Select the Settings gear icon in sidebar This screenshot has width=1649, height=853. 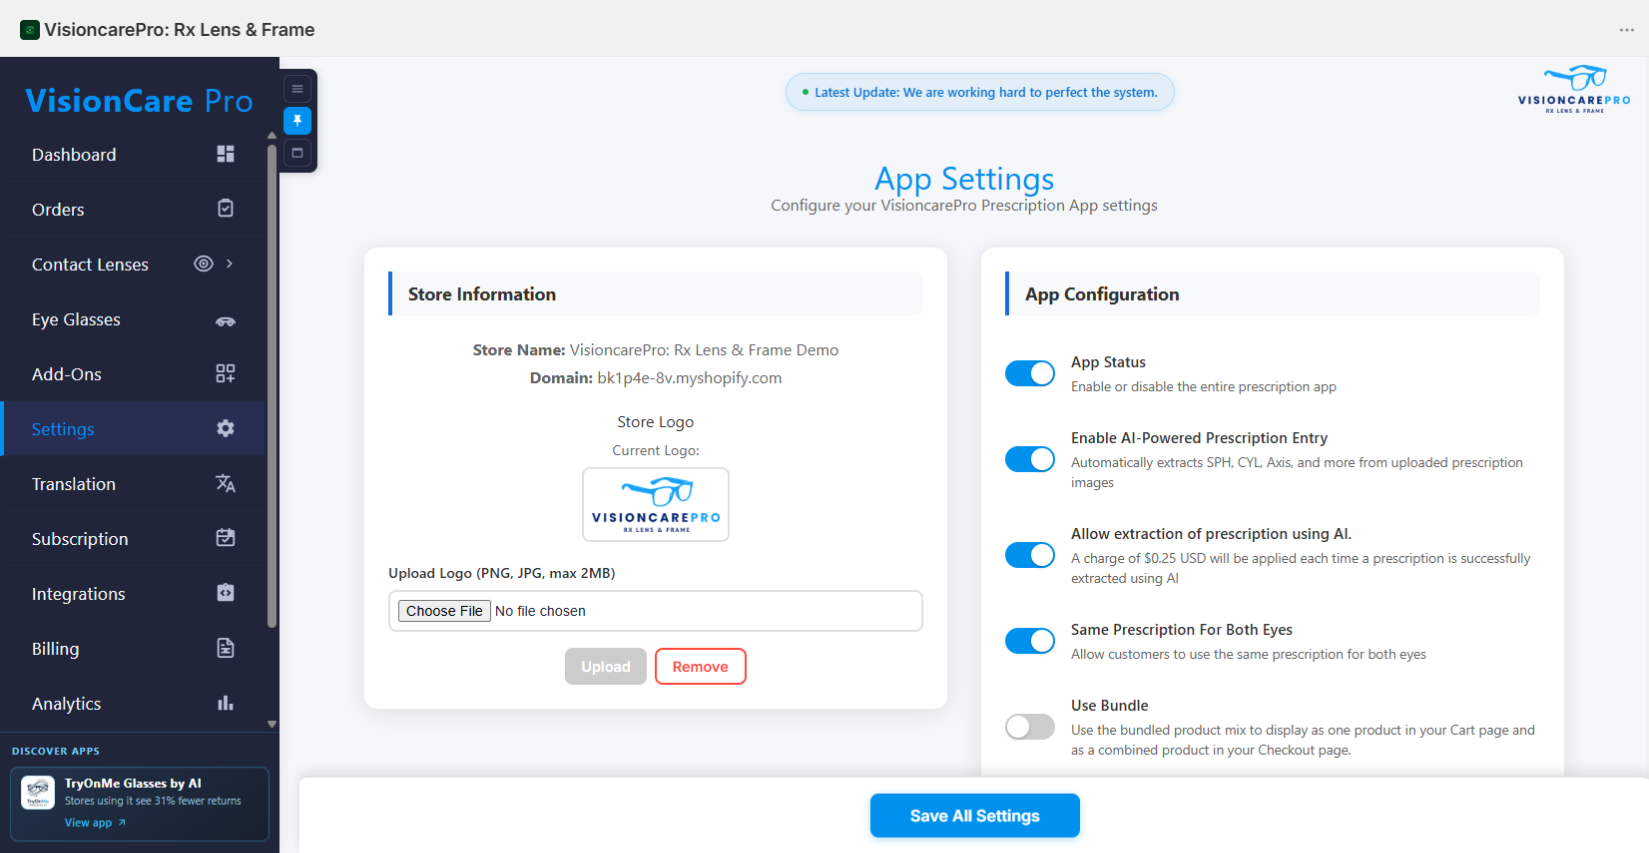coord(225,428)
